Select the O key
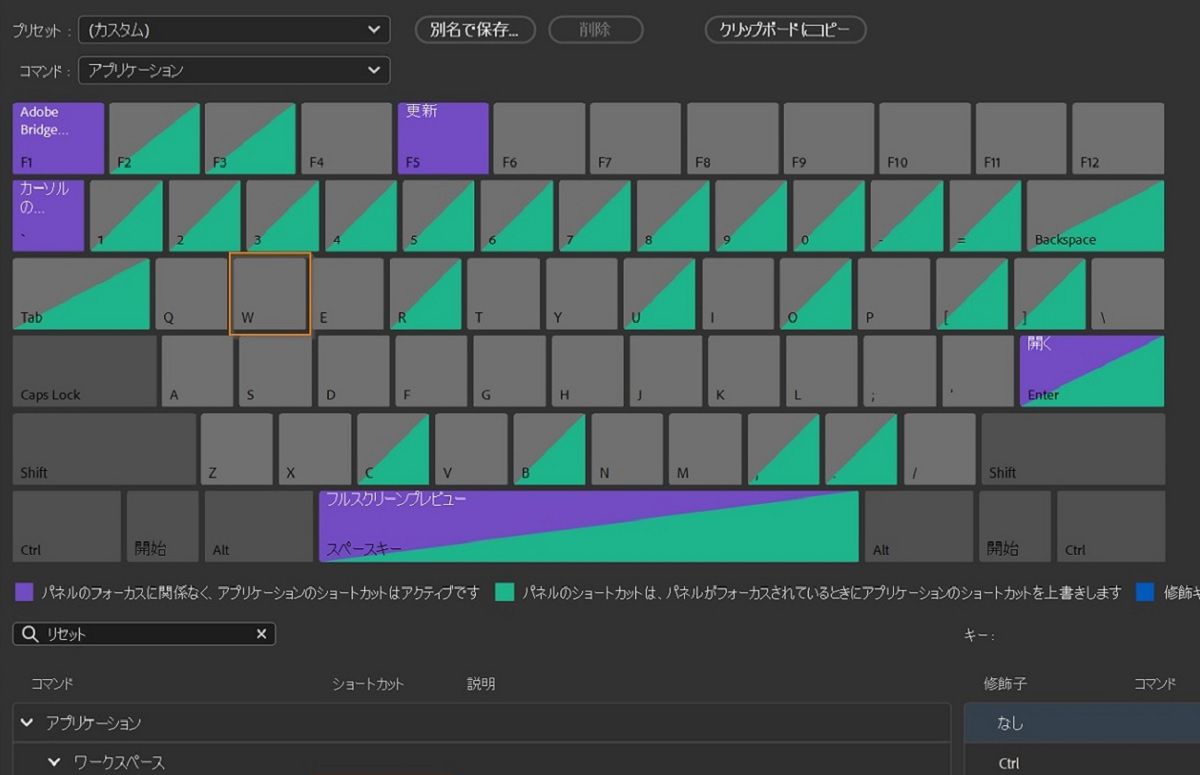Viewport: 1200px width, 775px height. tap(816, 293)
